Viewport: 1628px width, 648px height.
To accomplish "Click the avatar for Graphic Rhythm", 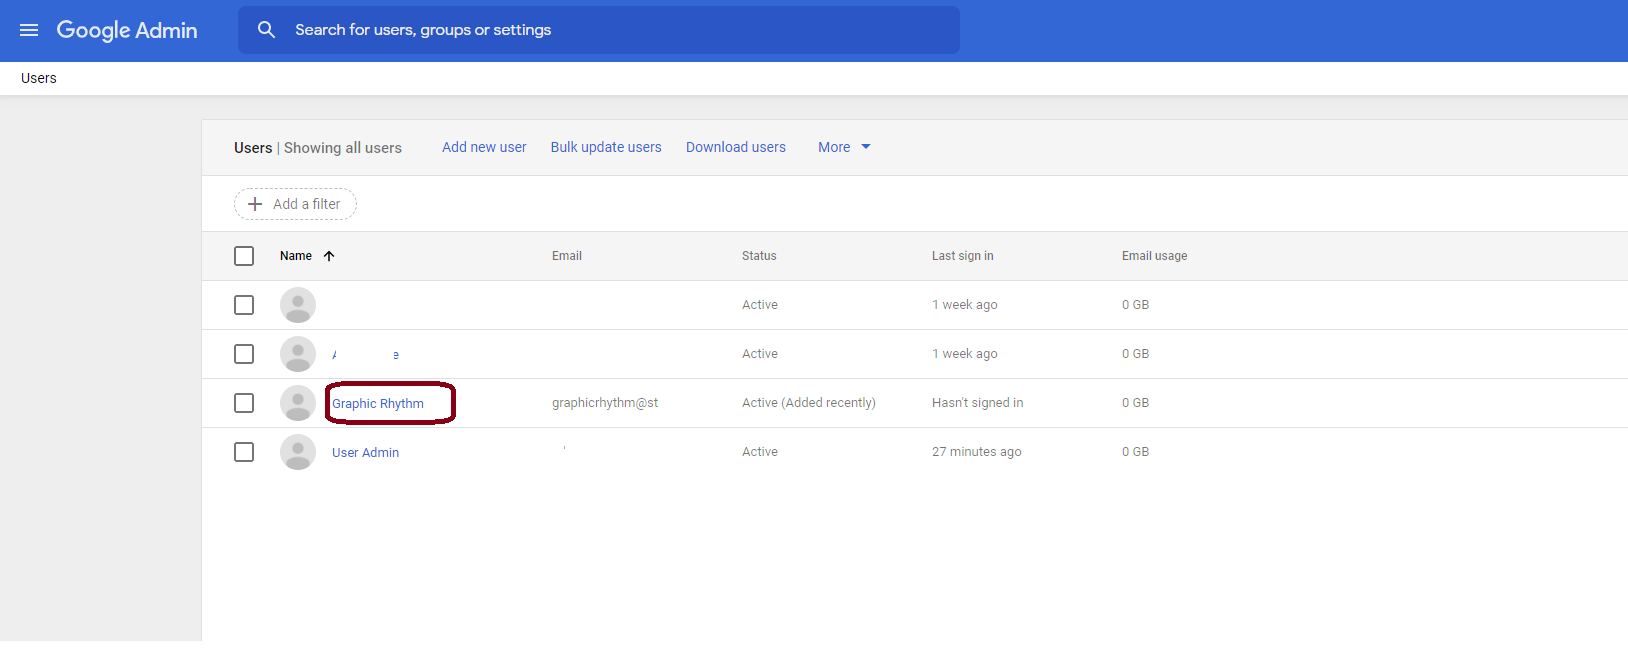I will (298, 403).
